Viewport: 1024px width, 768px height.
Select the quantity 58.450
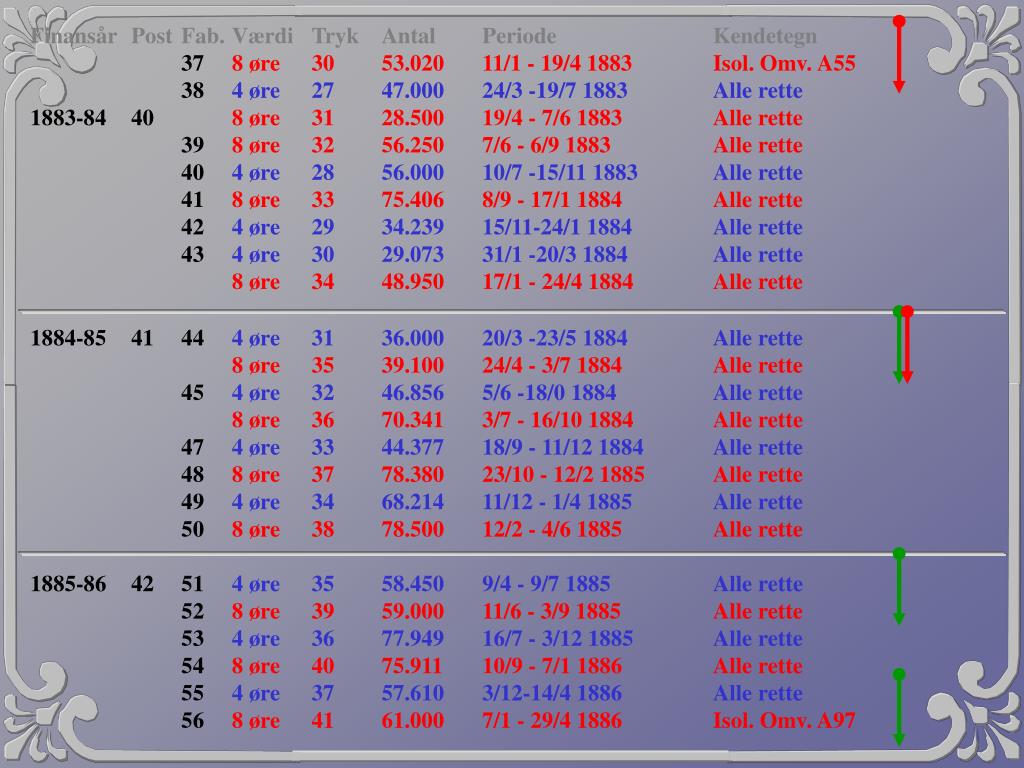[413, 584]
